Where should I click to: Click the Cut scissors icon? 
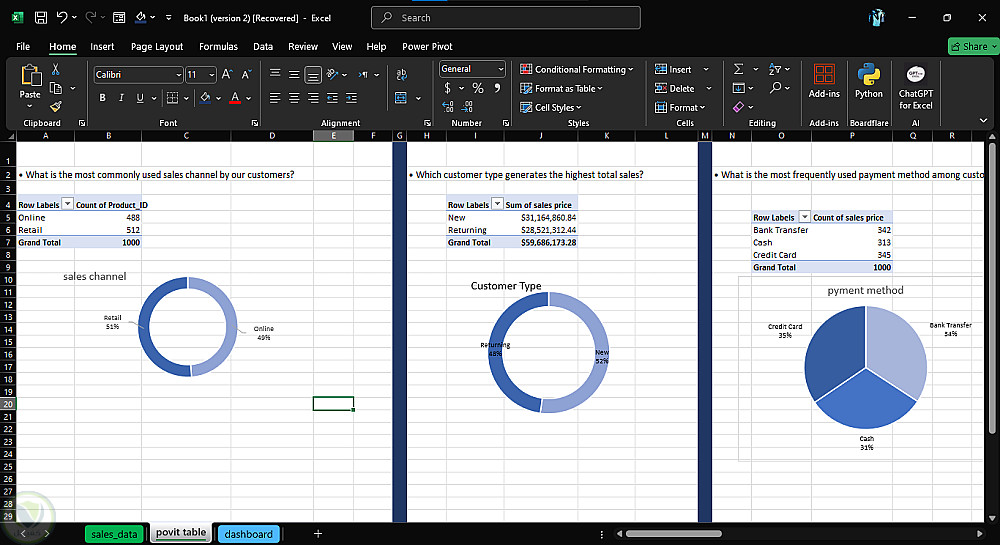pyautogui.click(x=56, y=69)
